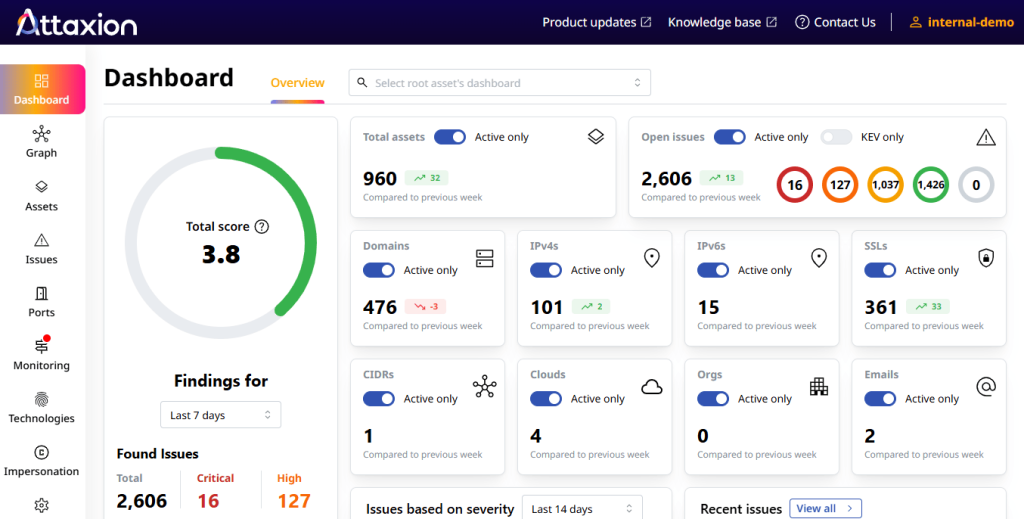The height and width of the screenshot is (519, 1024).
Task: Toggle Active only for Clouds
Action: click(x=546, y=399)
